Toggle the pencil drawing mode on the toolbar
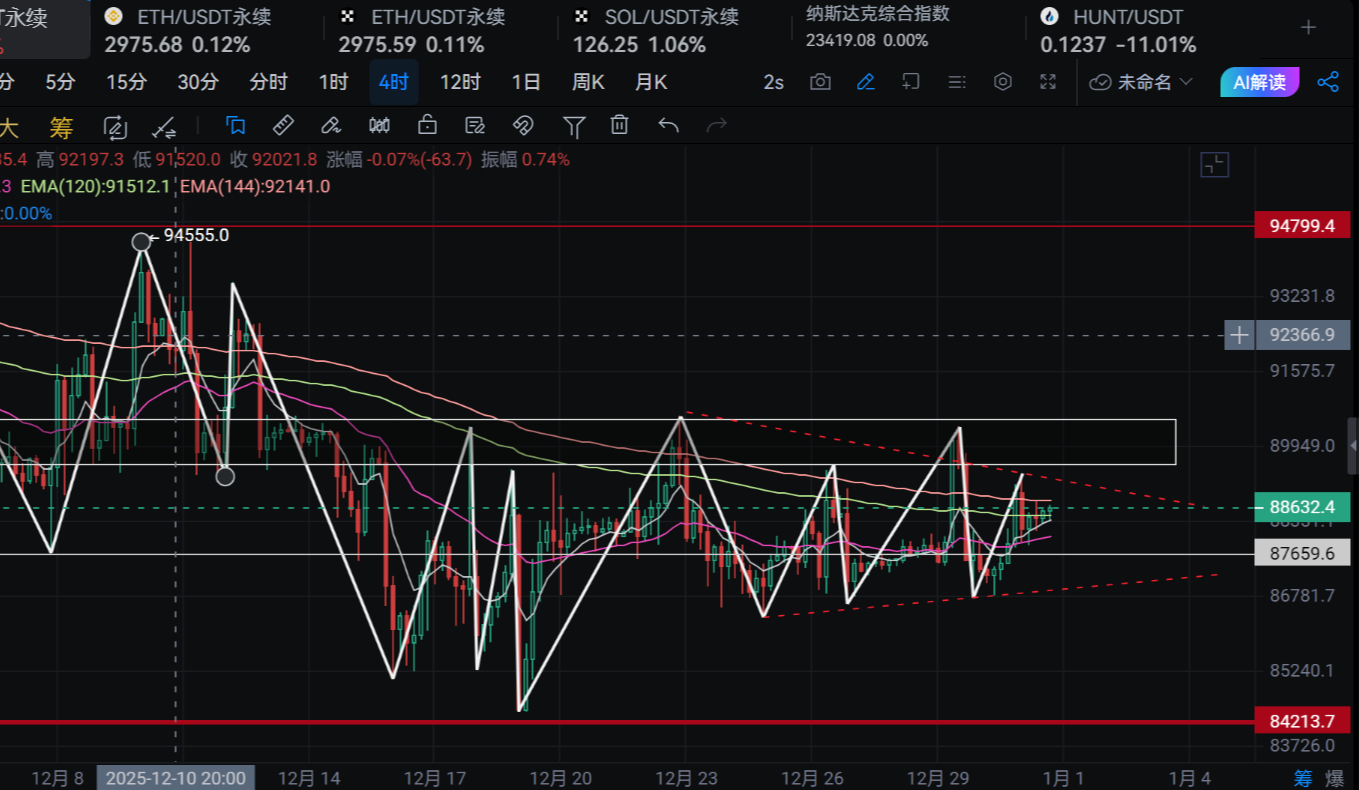 pos(866,83)
